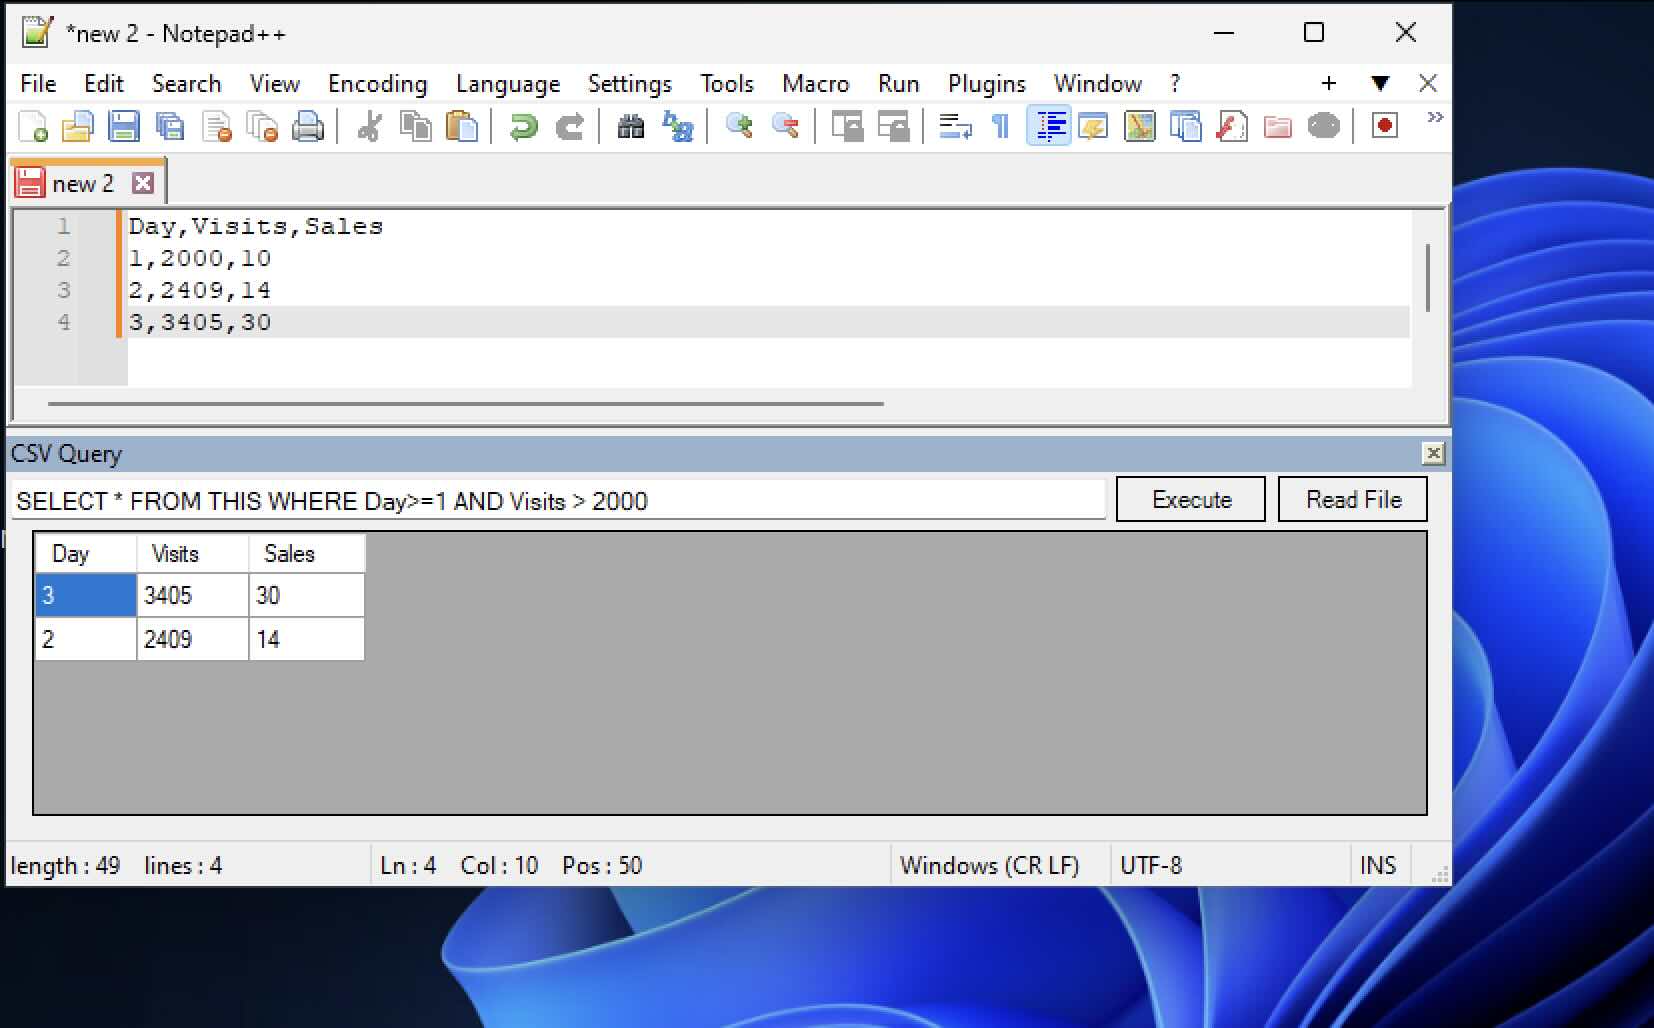This screenshot has width=1654, height=1028.
Task: Open the Plugins menu
Action: [986, 84]
